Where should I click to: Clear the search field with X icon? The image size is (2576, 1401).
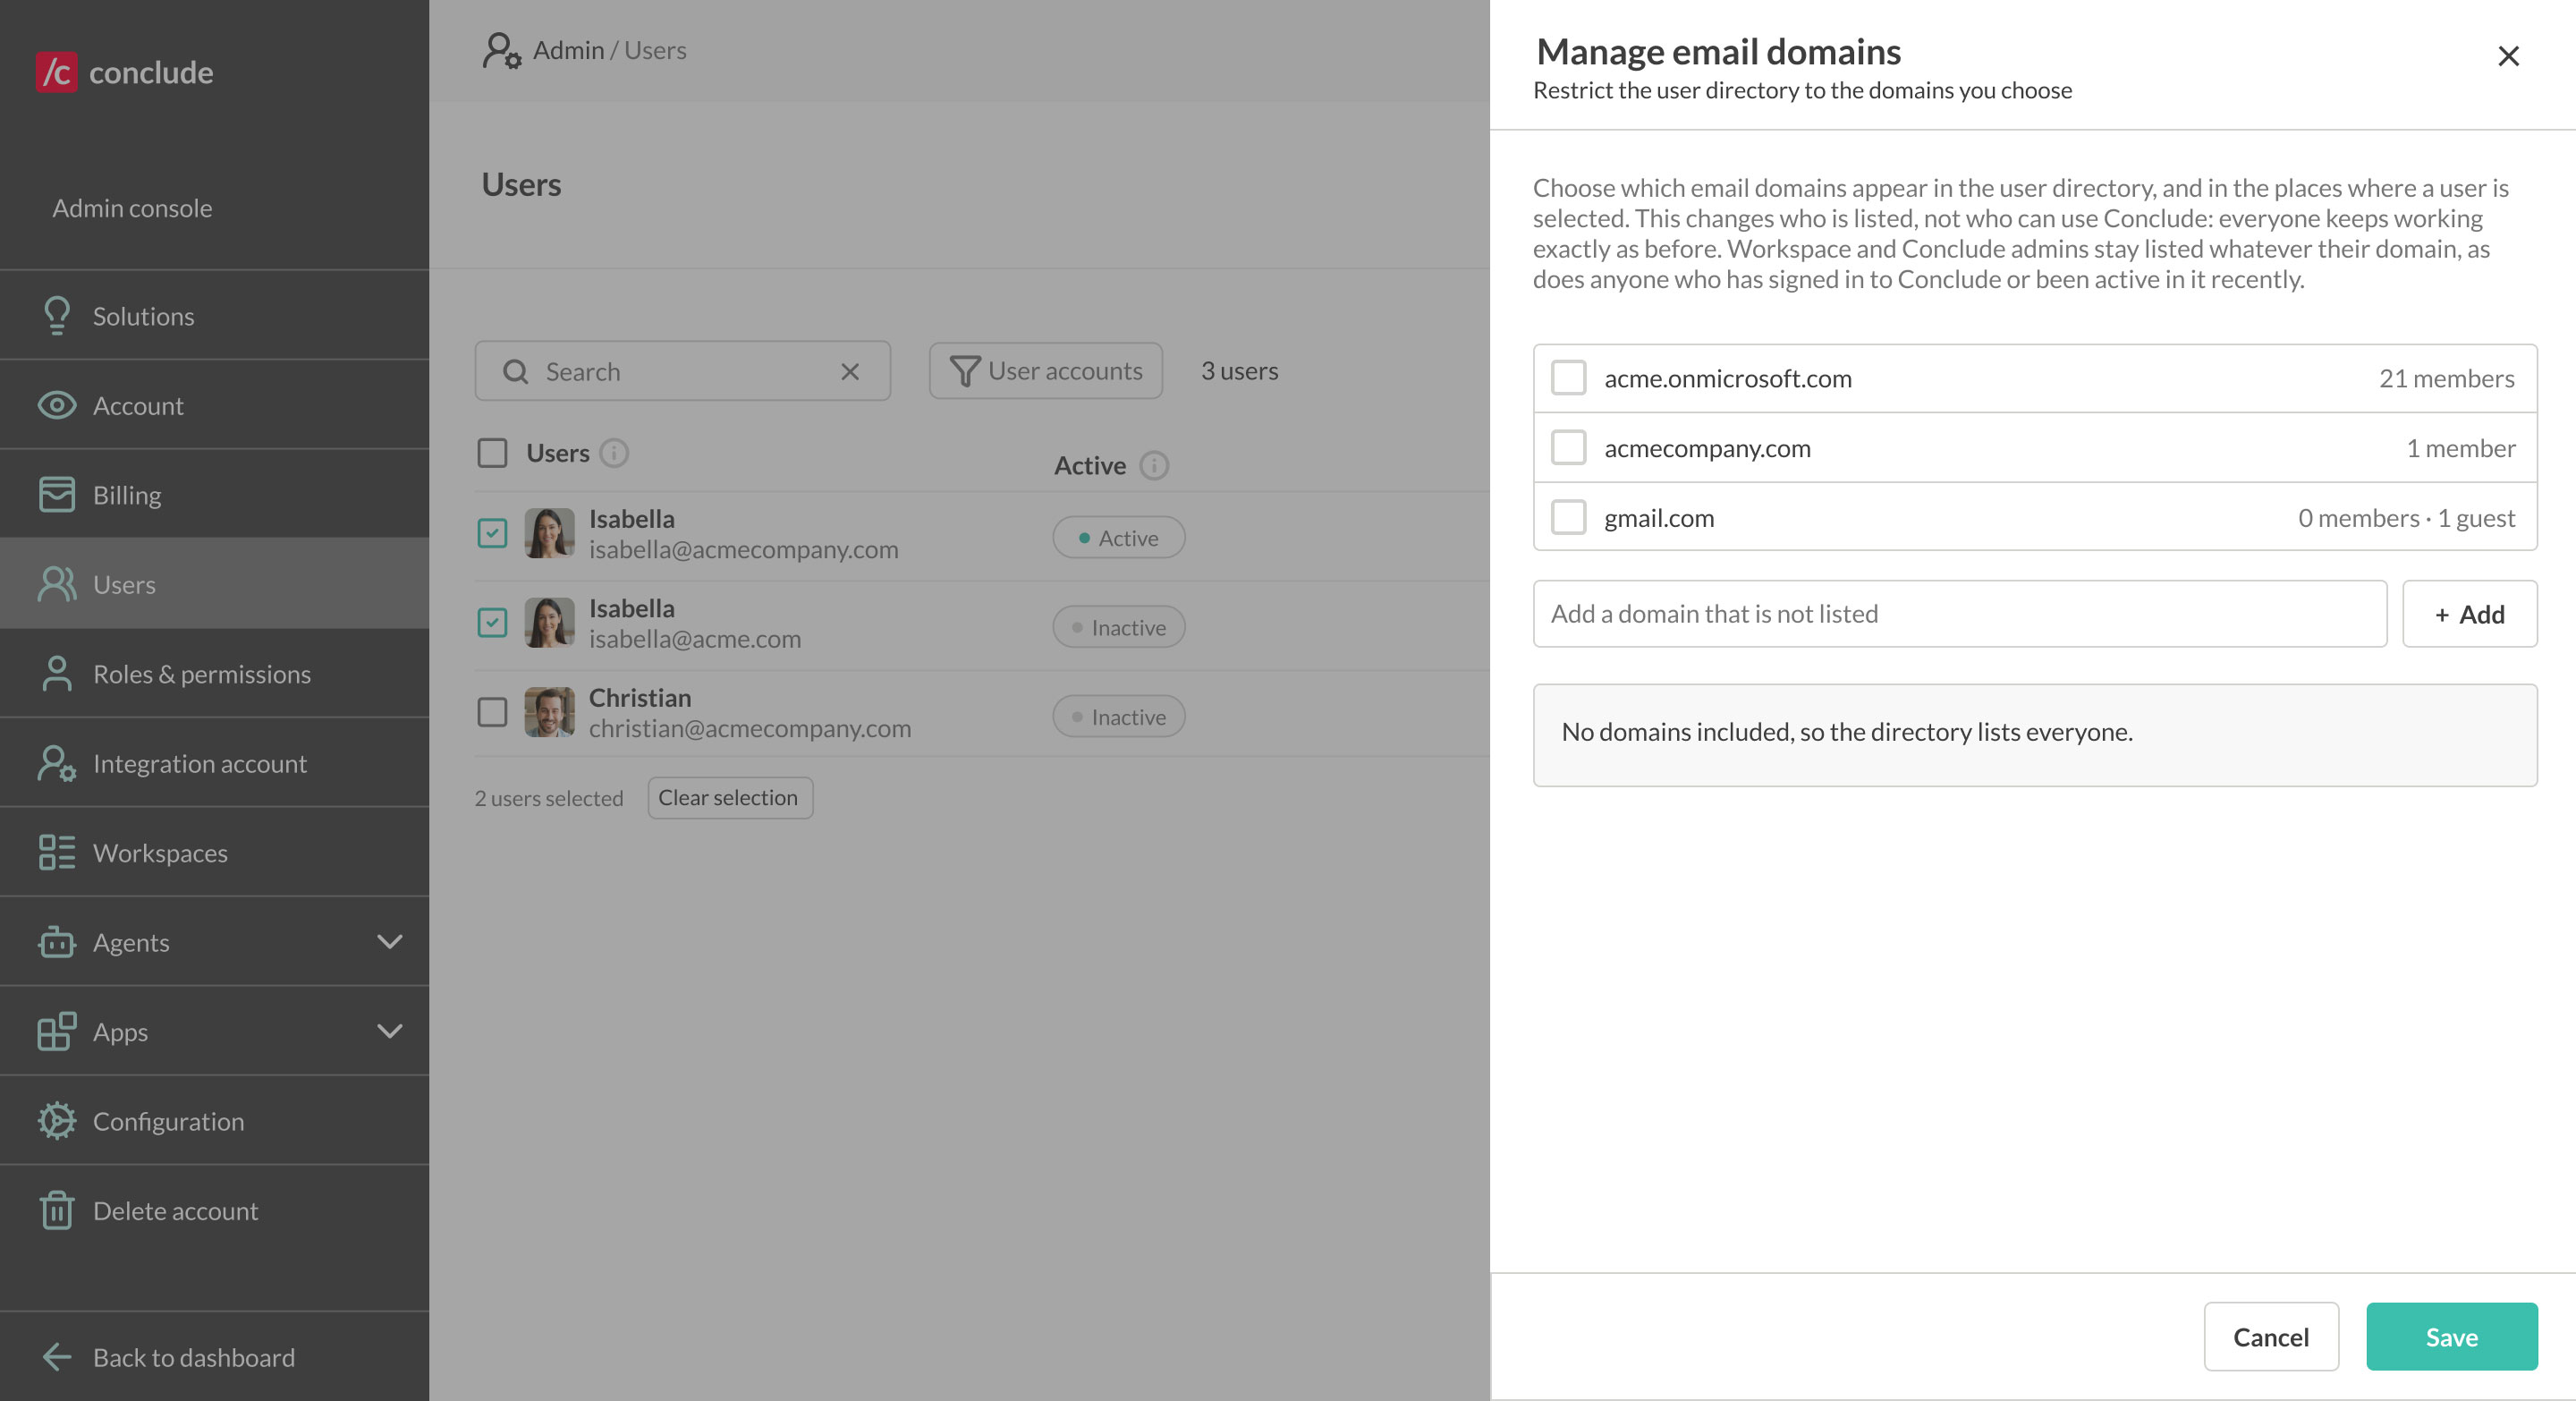point(850,372)
